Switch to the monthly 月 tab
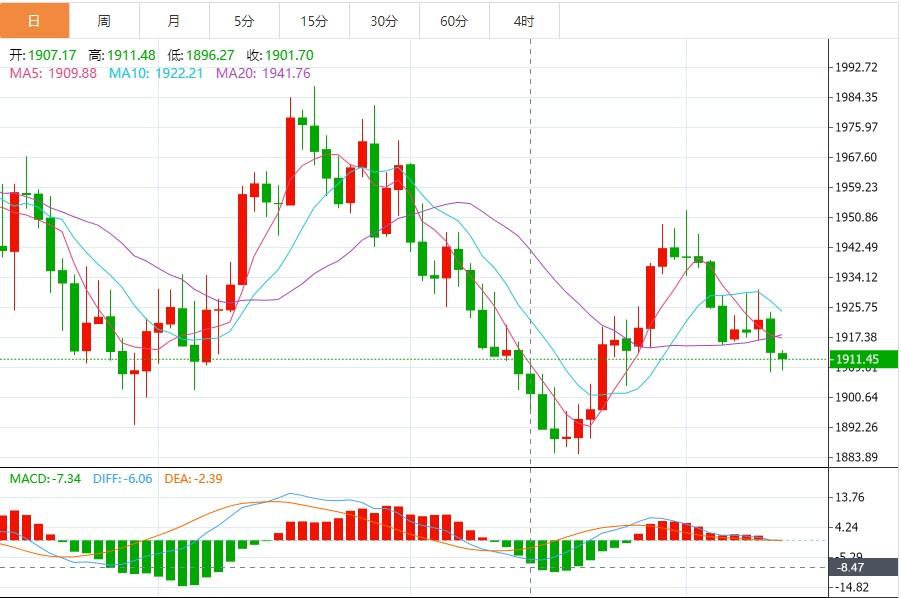This screenshot has width=901, height=598. (175, 21)
